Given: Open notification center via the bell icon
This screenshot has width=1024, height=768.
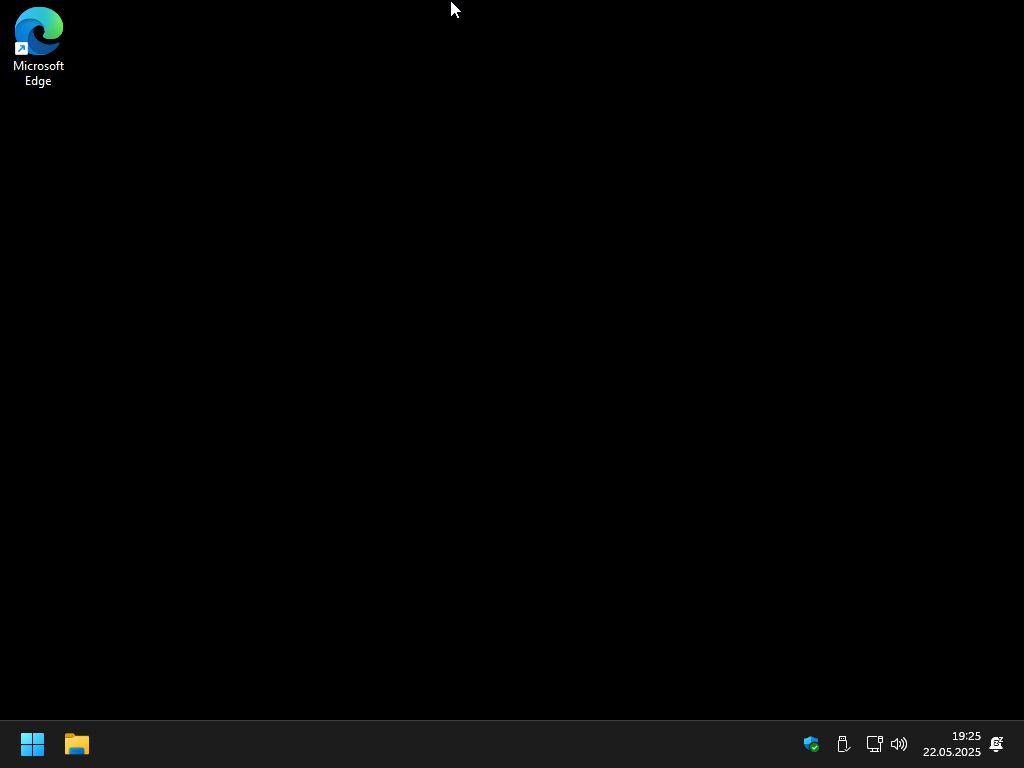Looking at the screenshot, I should (996, 744).
